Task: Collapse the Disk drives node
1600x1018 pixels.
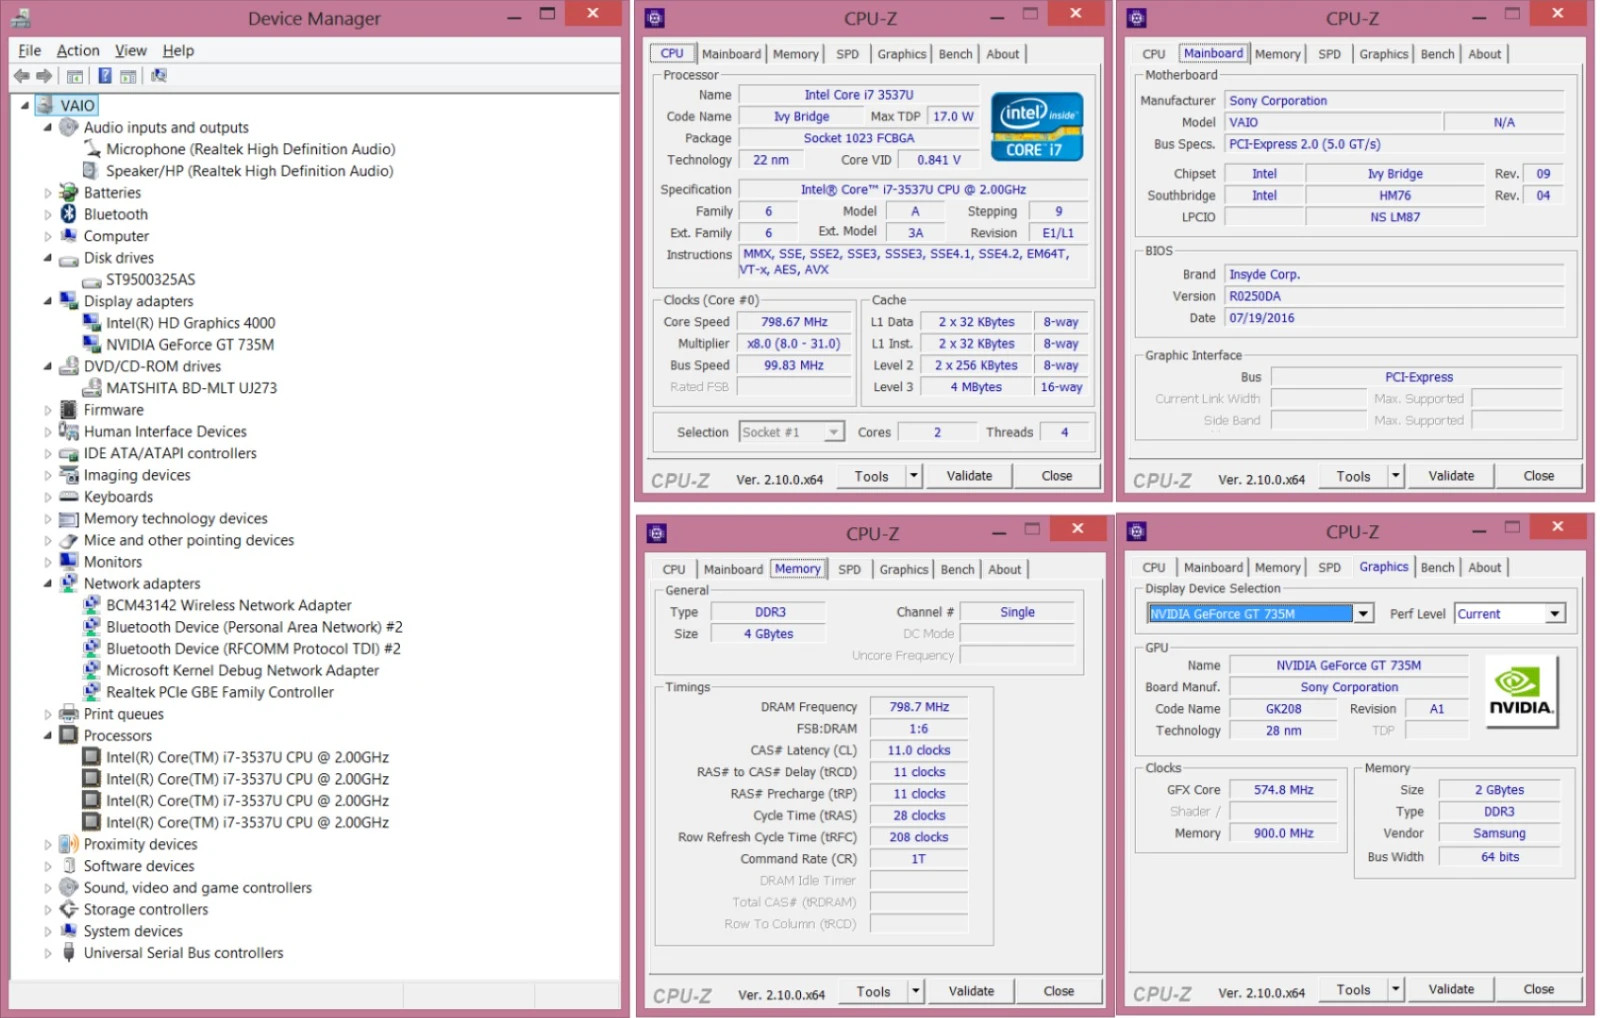Action: point(47,257)
